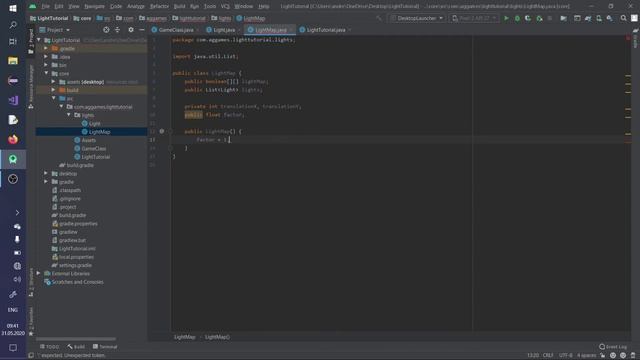Expand the desktop module folder
The width and height of the screenshot is (640, 360).
pyautogui.click(x=46, y=173)
